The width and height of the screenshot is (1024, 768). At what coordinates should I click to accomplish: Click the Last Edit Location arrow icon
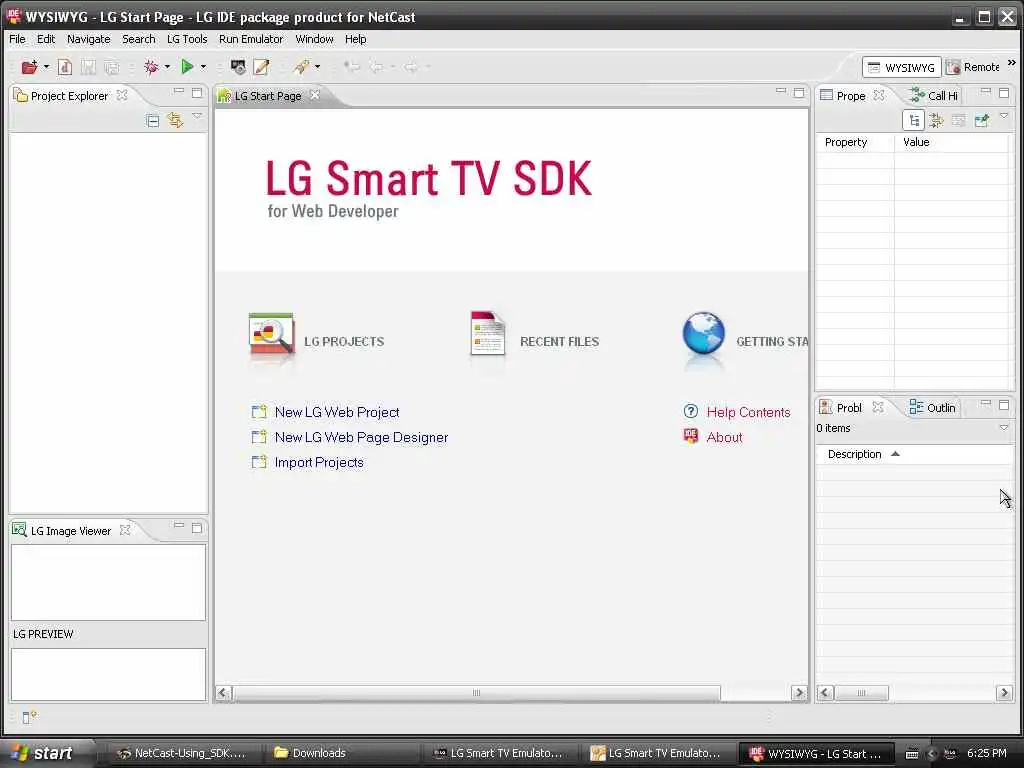click(x=352, y=67)
